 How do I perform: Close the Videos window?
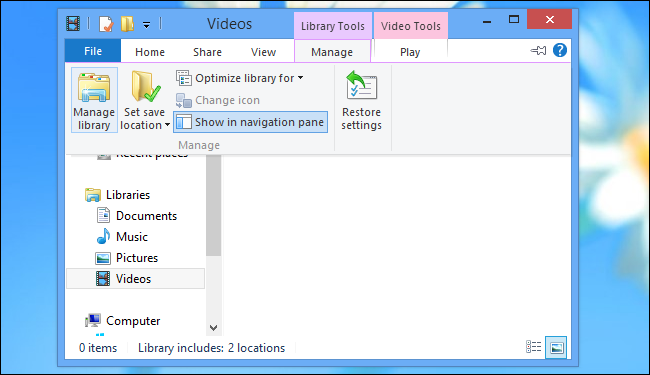click(550, 19)
